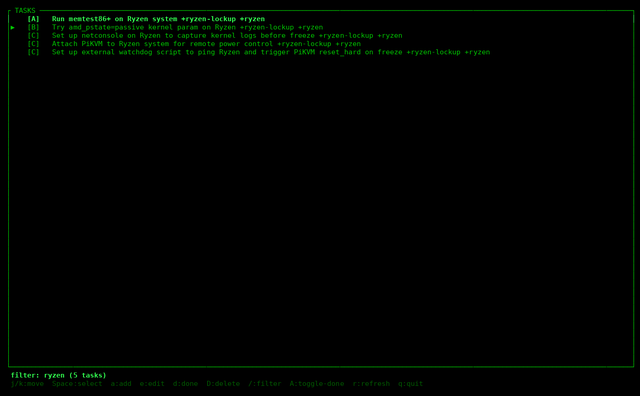The image size is (640, 396).
Task: Click the +ryzen-lockup tag on the watchdog row
Action: [434, 52]
